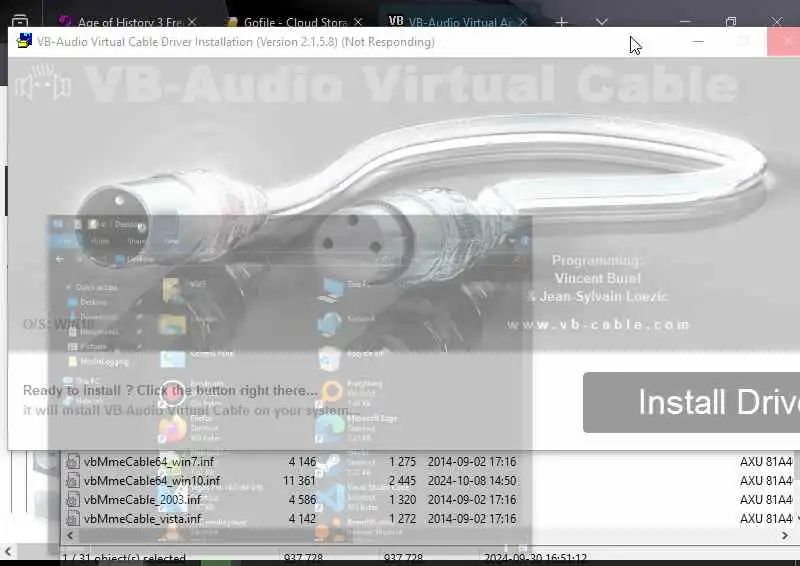Click status bar date 2024-09-30 16:51:12

[535, 557]
